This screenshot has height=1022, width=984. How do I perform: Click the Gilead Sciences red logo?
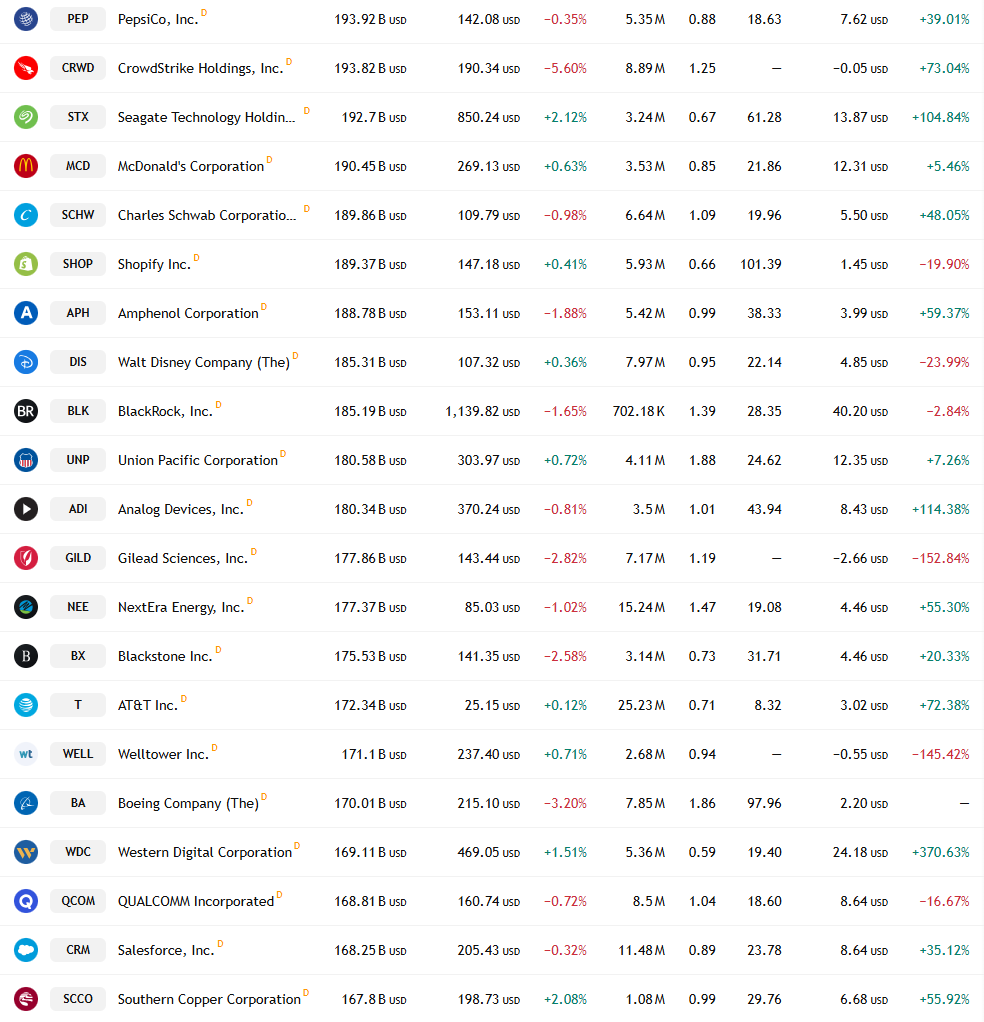[26, 558]
